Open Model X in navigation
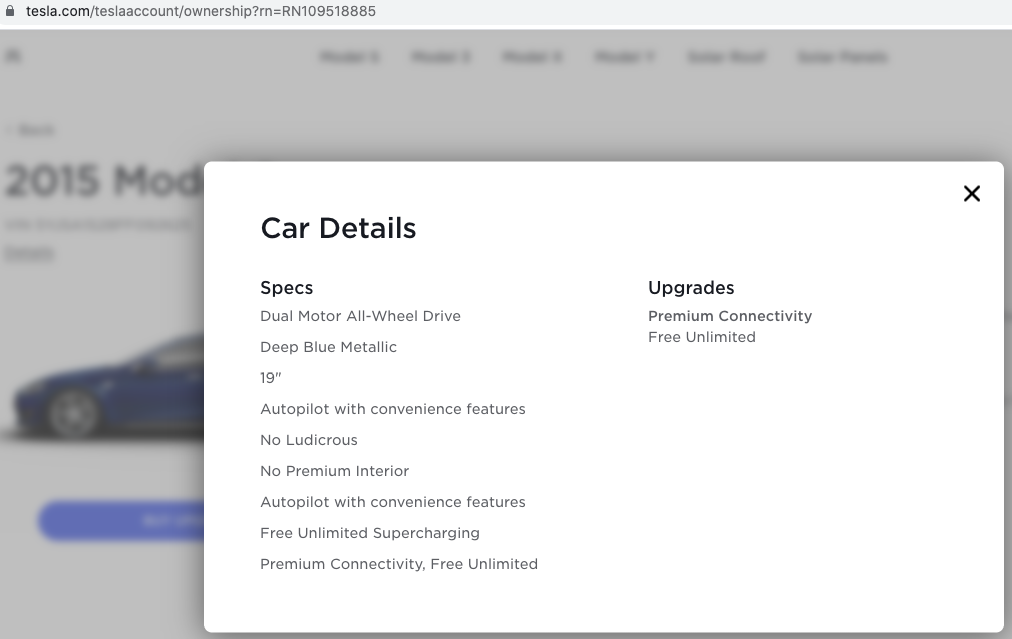 pyautogui.click(x=532, y=57)
